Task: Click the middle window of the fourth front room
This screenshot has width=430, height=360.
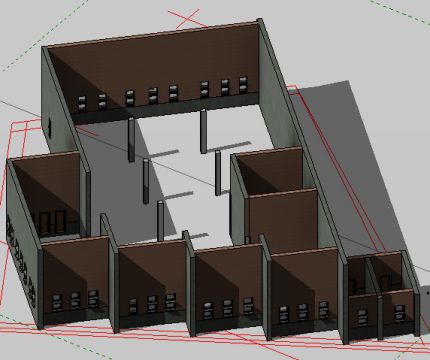Action: point(302,312)
